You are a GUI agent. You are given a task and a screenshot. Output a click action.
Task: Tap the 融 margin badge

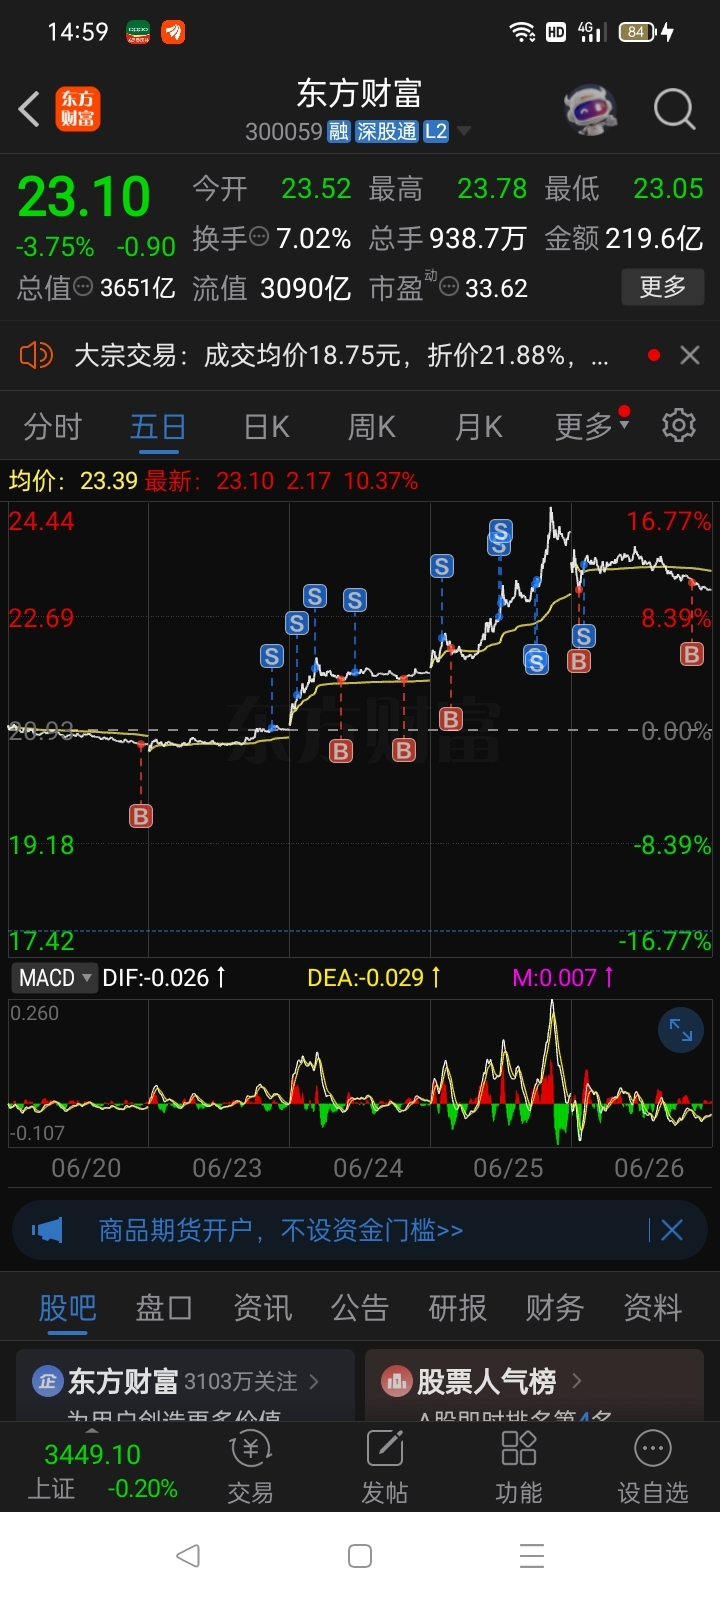(x=339, y=132)
